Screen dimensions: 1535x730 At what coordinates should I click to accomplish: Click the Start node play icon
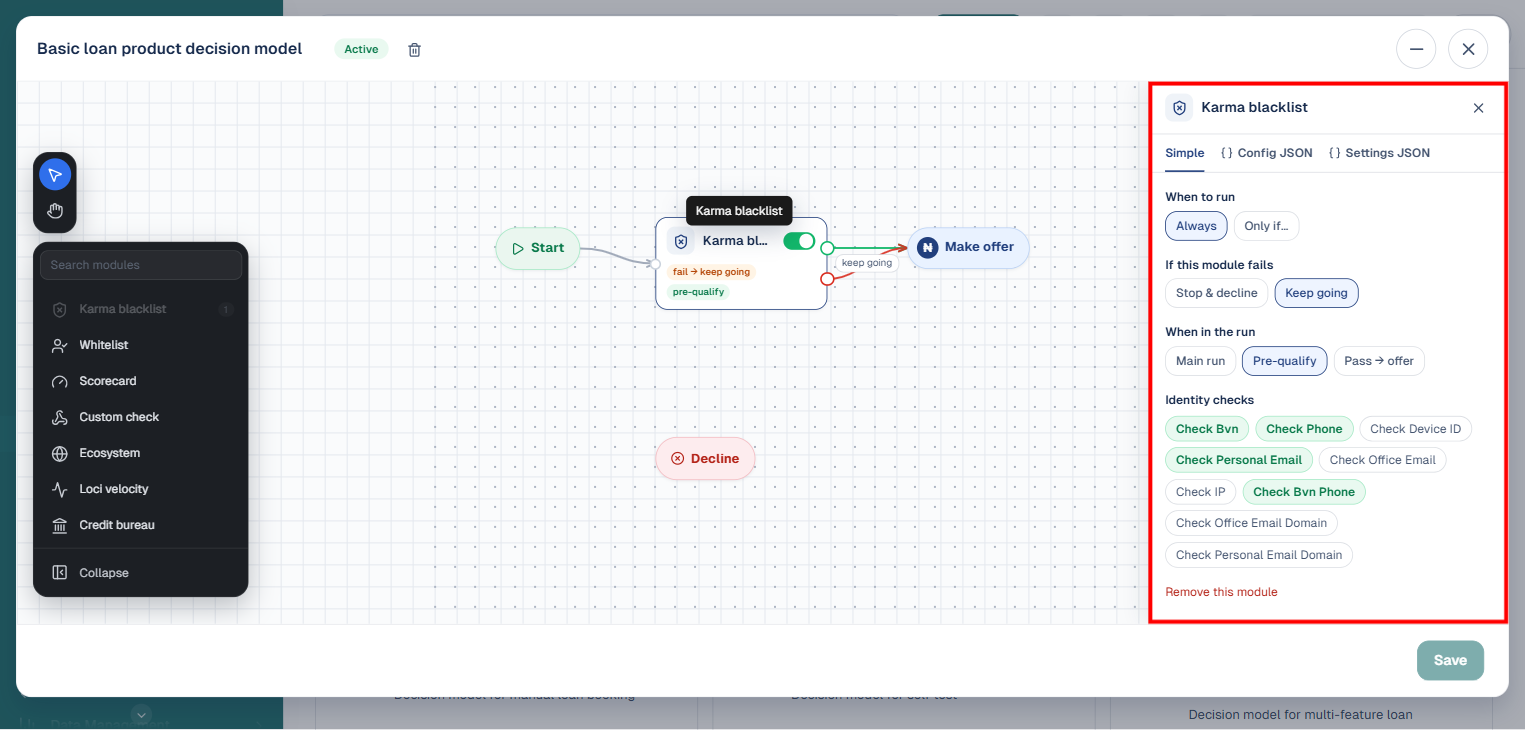click(518, 248)
